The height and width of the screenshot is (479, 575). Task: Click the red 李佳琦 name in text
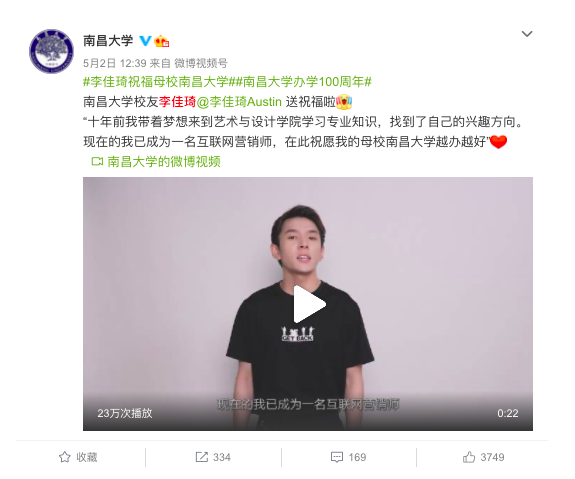click(x=177, y=102)
